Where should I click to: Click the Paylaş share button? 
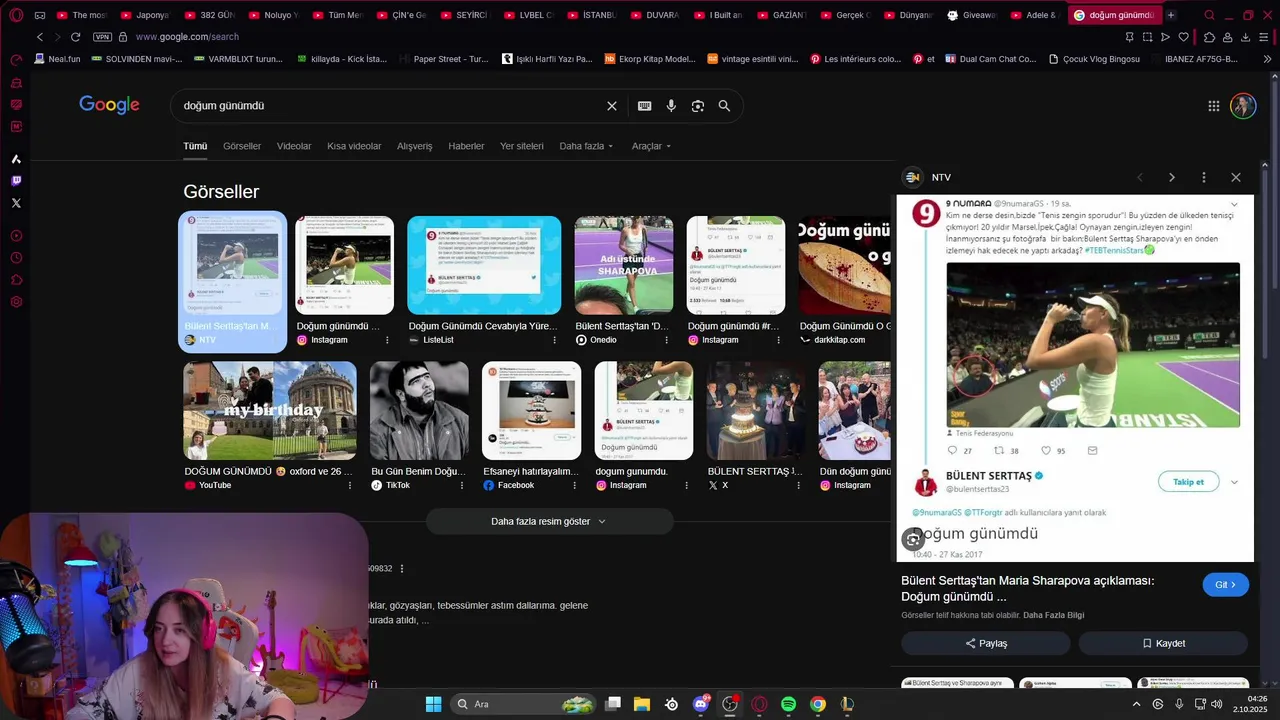click(986, 643)
